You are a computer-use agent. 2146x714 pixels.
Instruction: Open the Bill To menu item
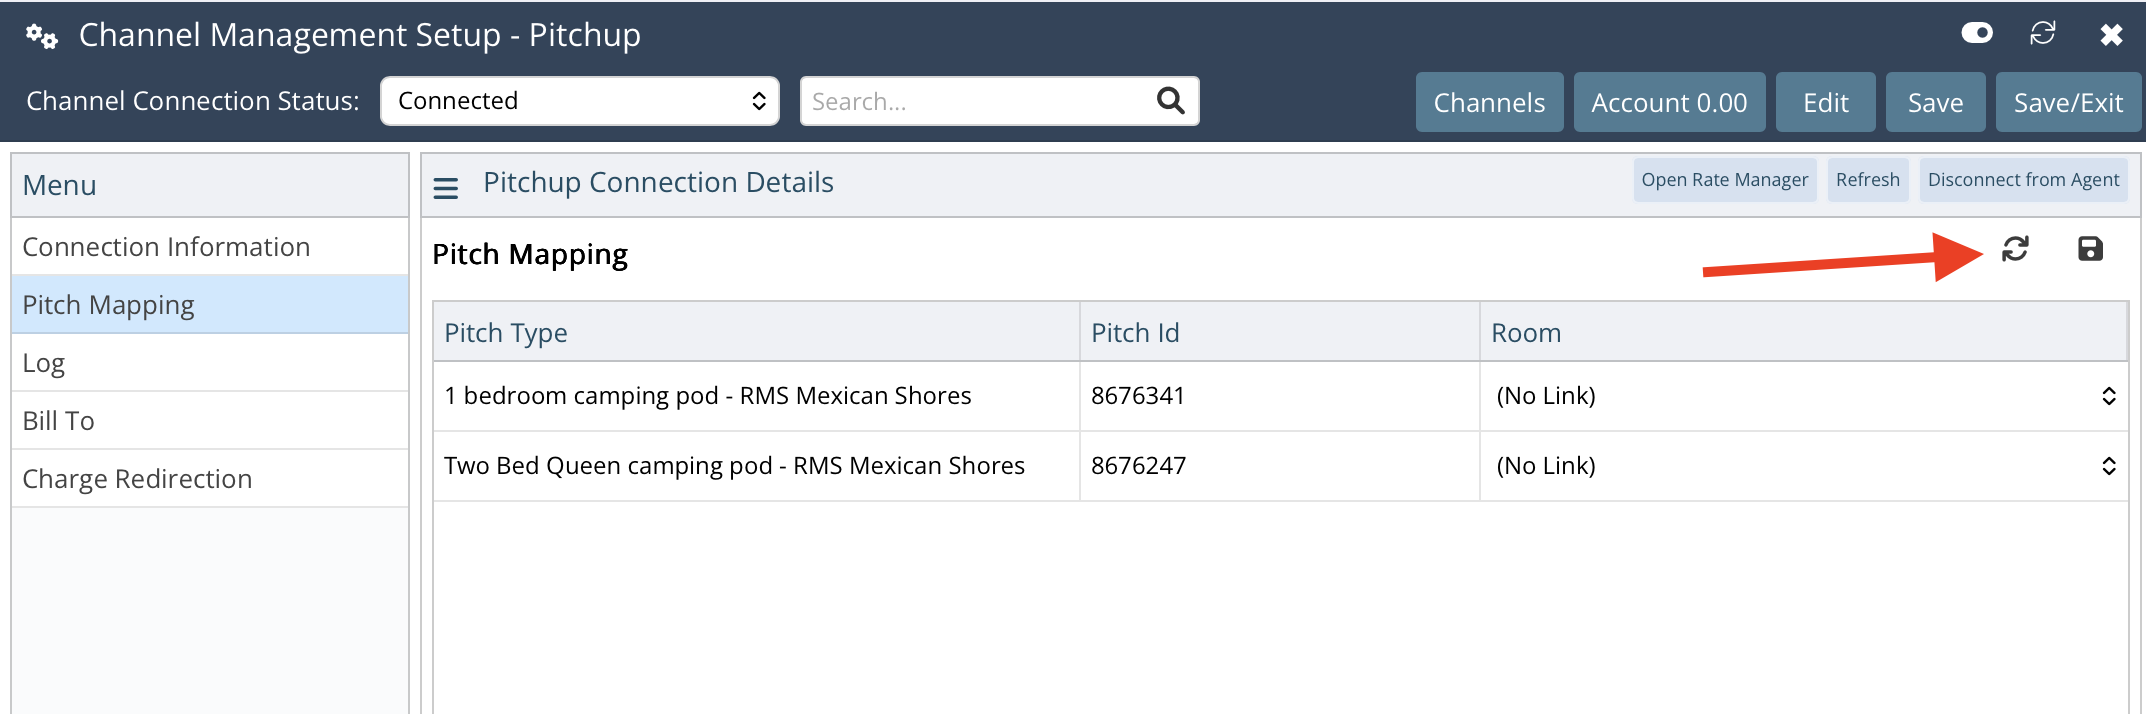point(210,421)
